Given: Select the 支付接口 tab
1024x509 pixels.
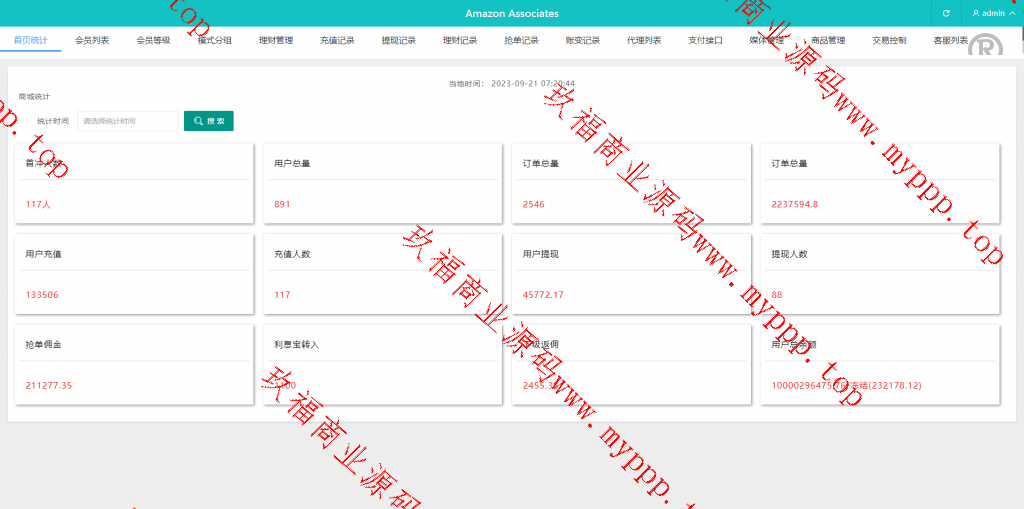Looking at the screenshot, I should (705, 40).
